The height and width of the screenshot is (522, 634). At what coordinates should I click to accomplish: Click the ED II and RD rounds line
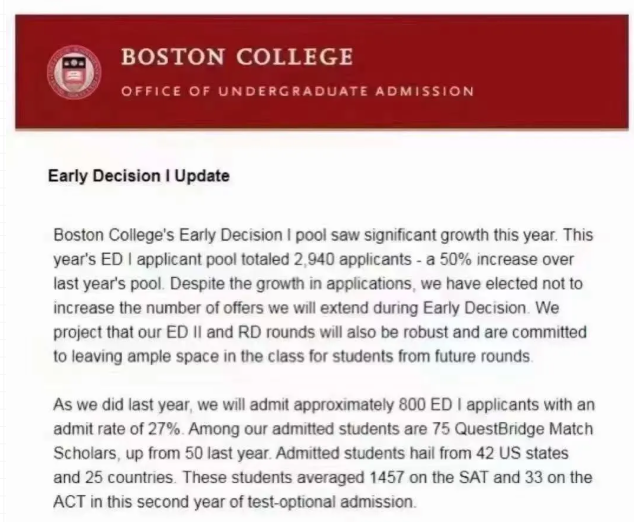[320, 332]
